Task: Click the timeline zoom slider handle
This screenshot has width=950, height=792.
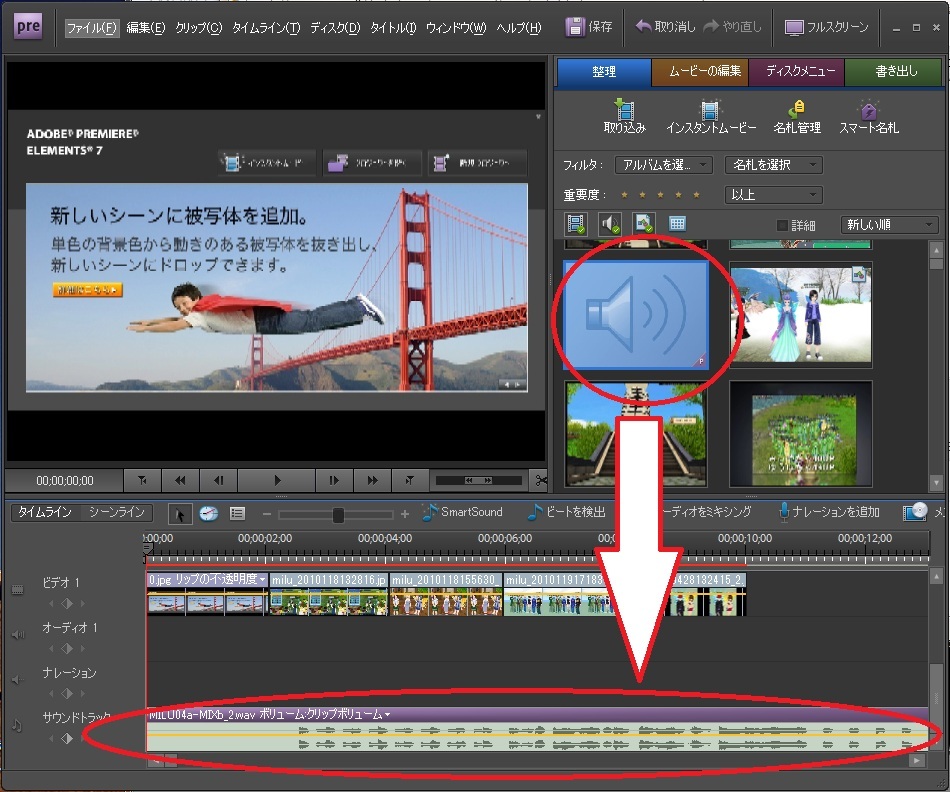Action: (338, 514)
